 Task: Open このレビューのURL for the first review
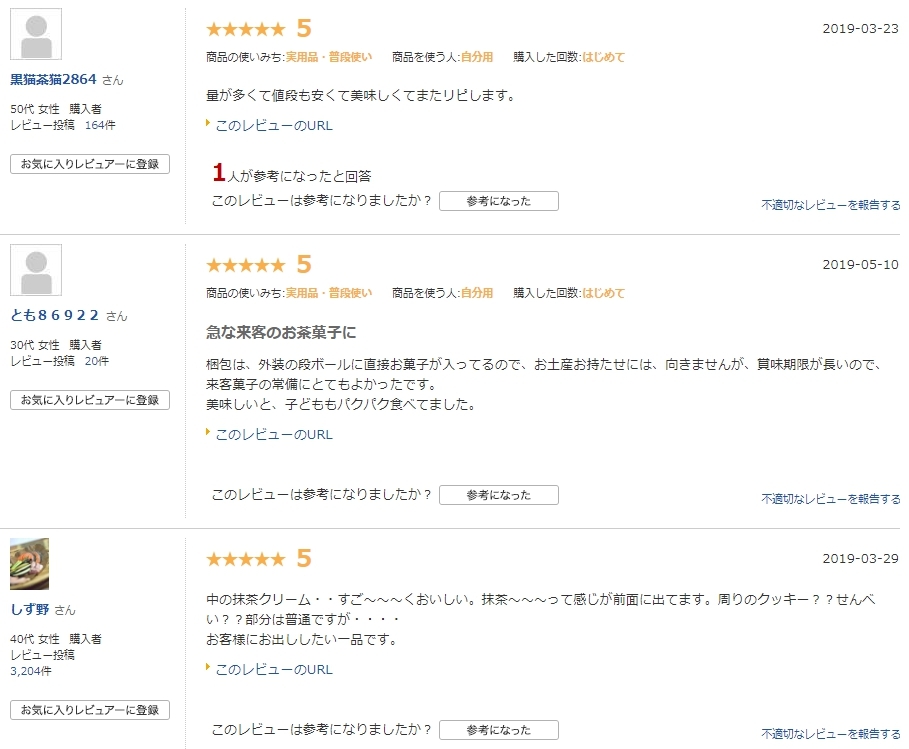274,125
